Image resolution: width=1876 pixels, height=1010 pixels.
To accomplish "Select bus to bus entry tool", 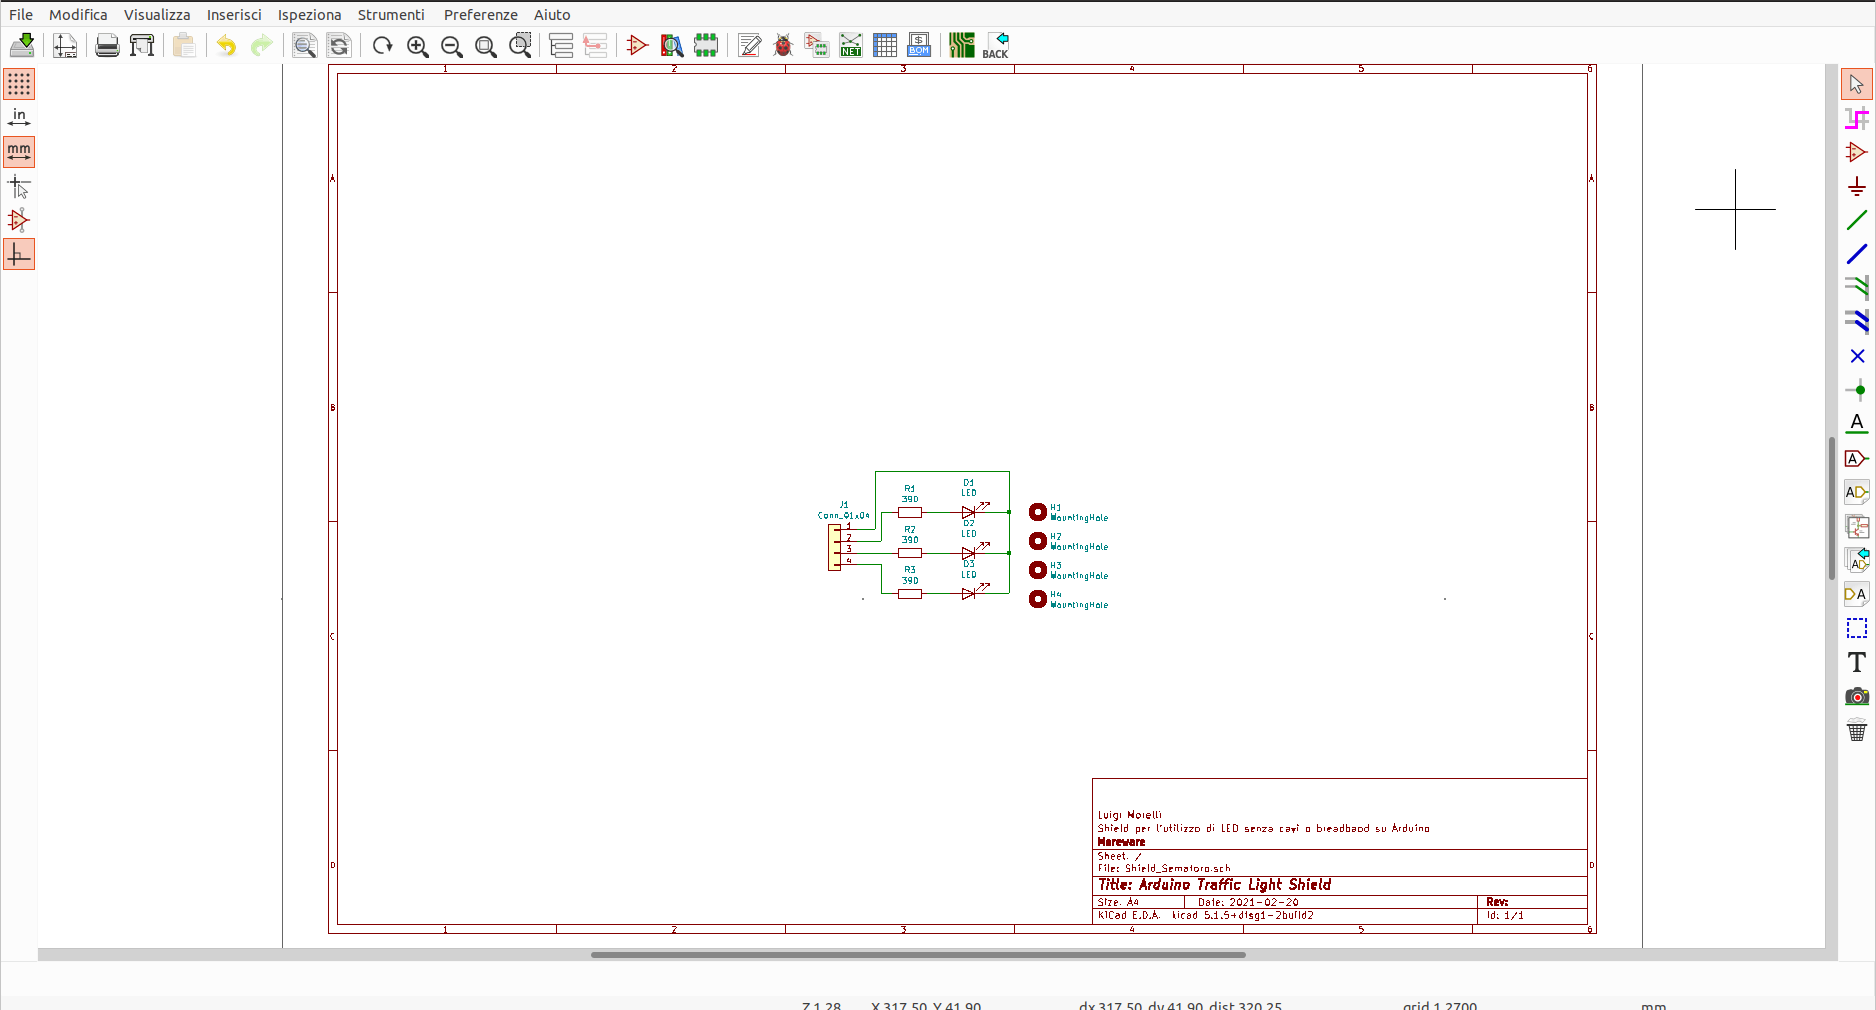I will point(1857,322).
